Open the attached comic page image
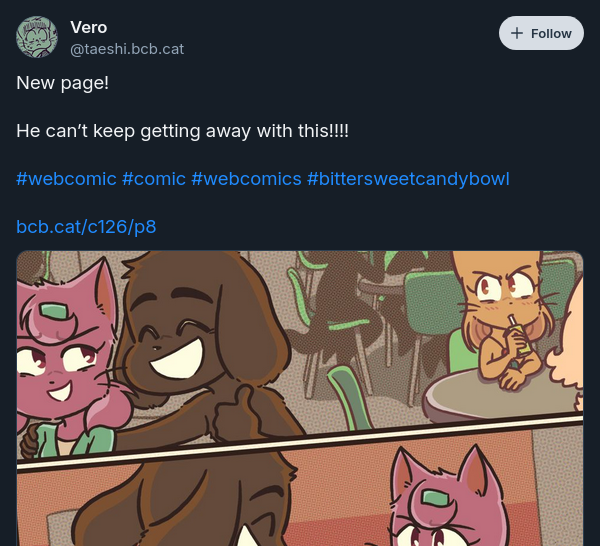 [x=300, y=398]
